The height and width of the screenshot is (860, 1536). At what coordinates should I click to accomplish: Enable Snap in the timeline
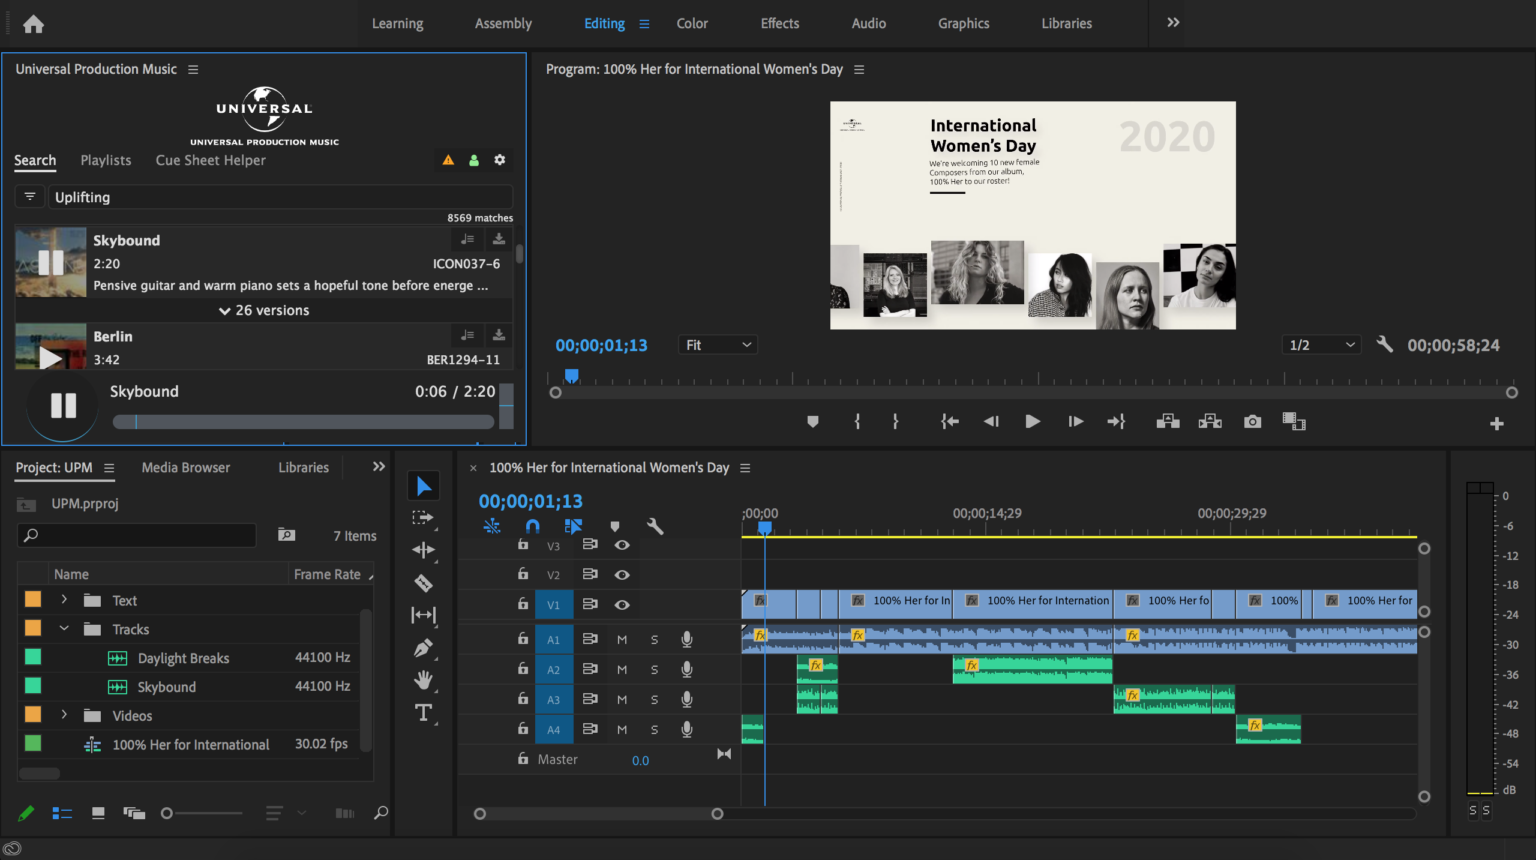pos(533,526)
